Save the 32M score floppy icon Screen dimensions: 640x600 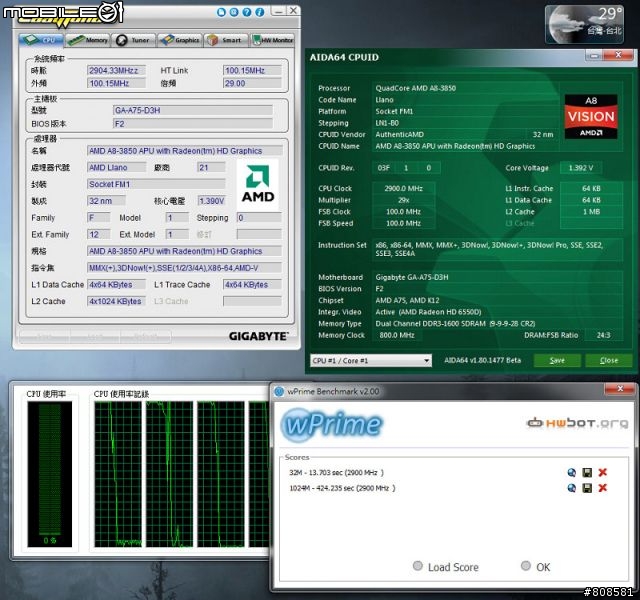tap(587, 473)
